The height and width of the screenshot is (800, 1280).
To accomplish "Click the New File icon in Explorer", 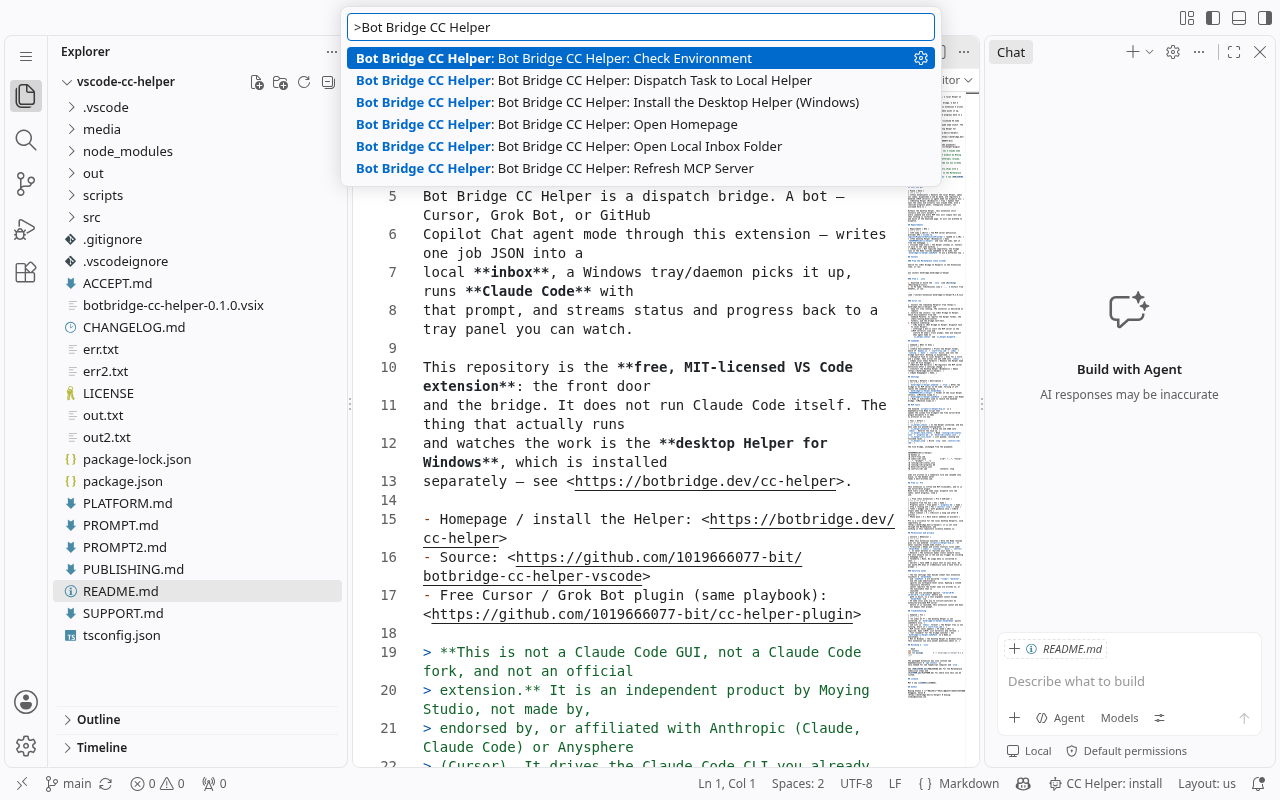I will pyautogui.click(x=257, y=82).
